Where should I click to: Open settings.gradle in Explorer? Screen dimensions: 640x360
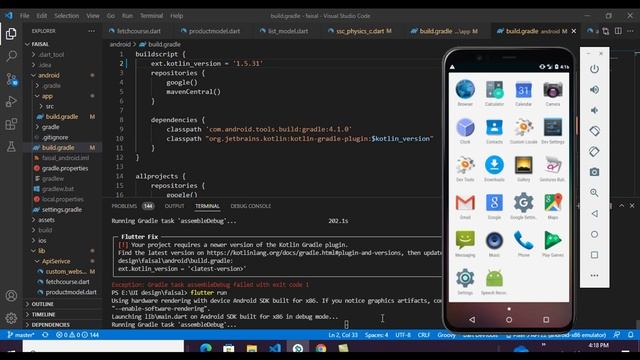(62, 210)
